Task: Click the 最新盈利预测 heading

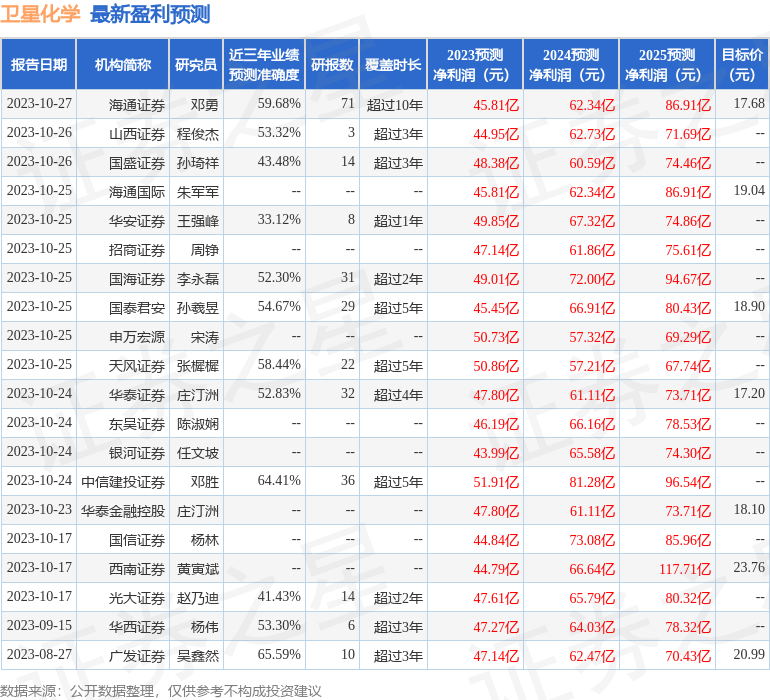Action: point(150,14)
